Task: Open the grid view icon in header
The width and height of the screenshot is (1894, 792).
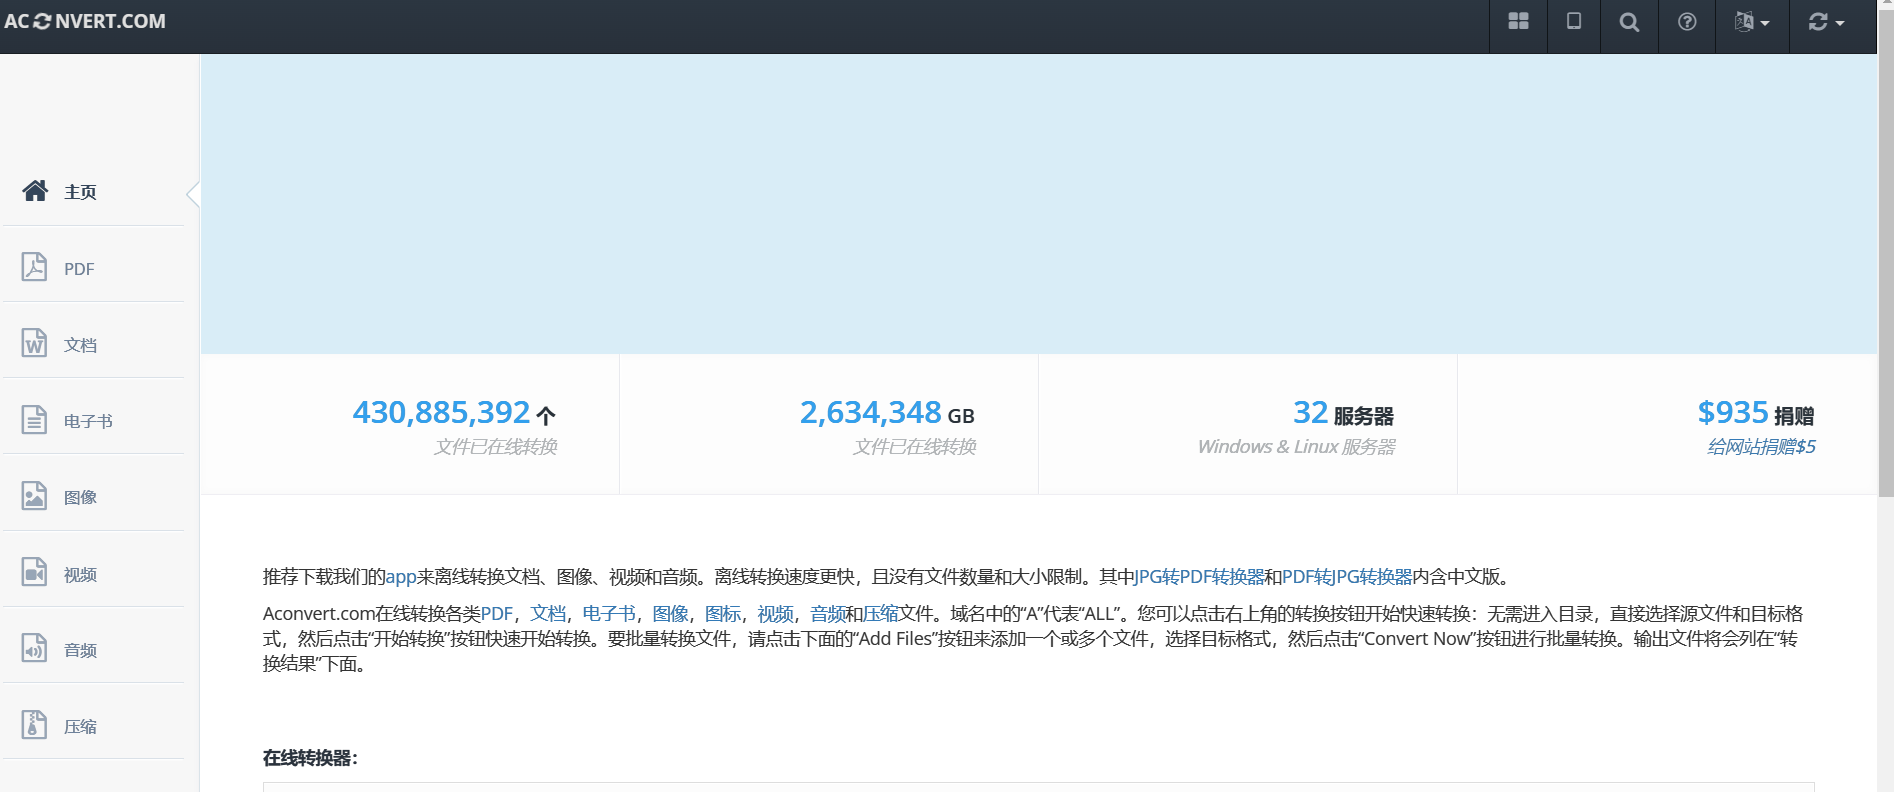Action: pyautogui.click(x=1518, y=22)
